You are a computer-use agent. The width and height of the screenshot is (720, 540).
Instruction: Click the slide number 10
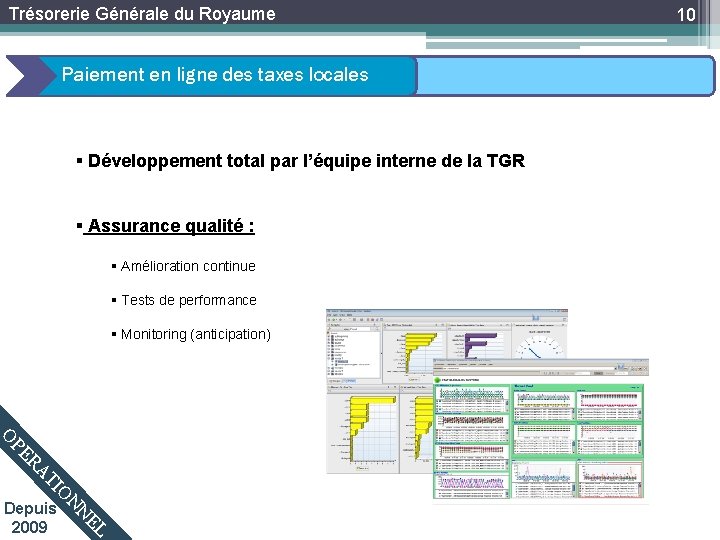coord(686,15)
